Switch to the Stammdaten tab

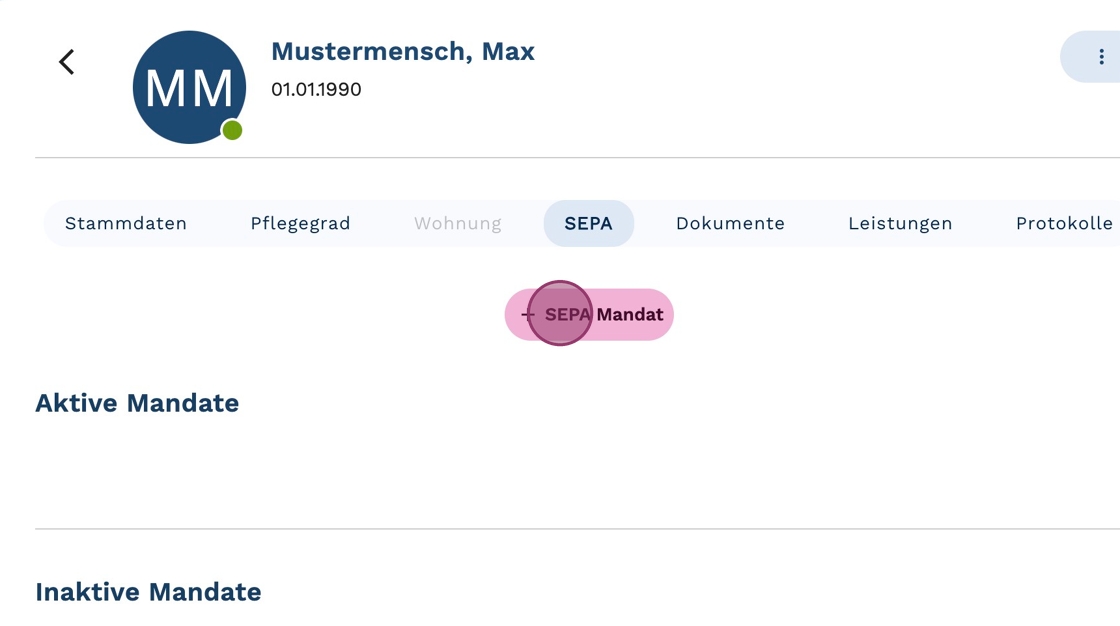[126, 224]
